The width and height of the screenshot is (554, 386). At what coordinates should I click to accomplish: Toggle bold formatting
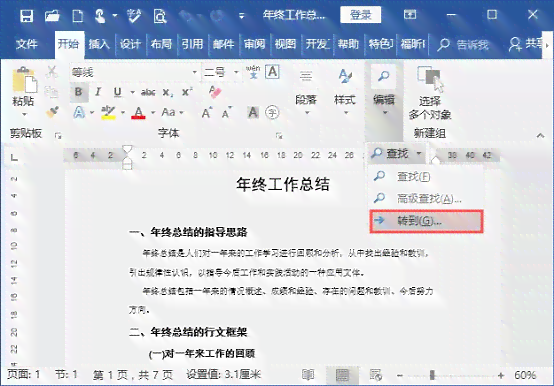coord(78,92)
